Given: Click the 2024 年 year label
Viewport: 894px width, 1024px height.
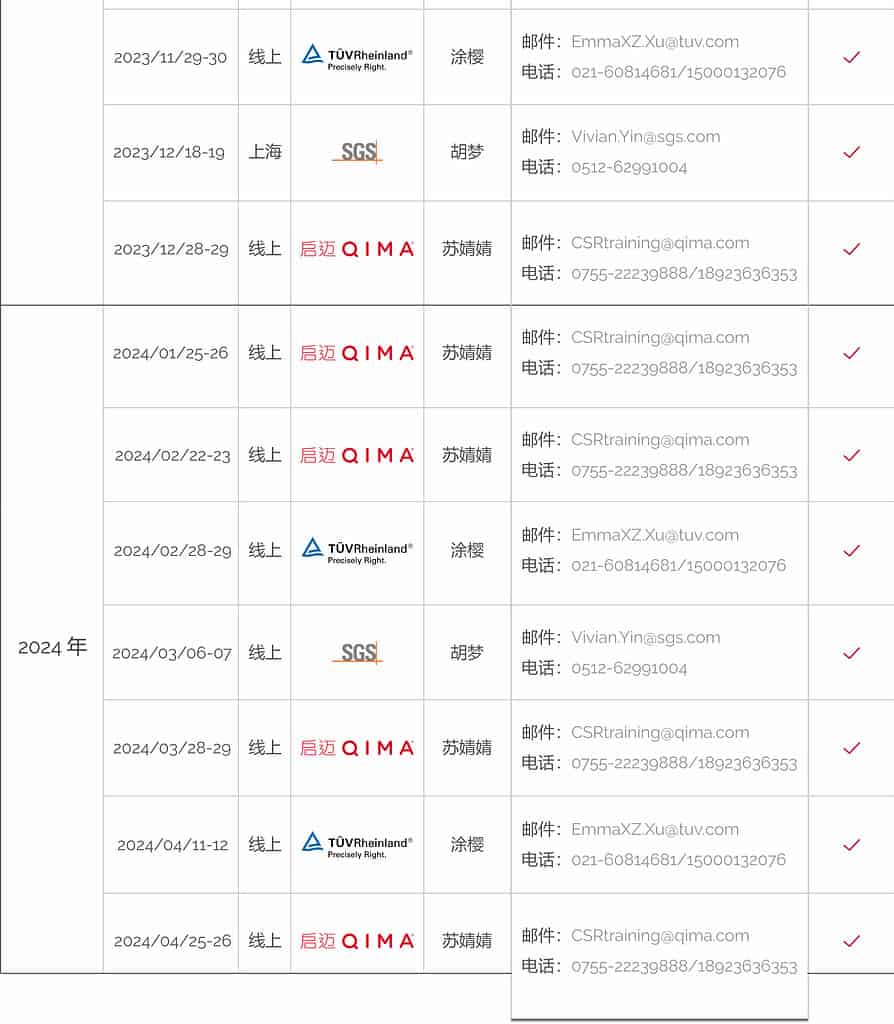Looking at the screenshot, I should pyautogui.click(x=52, y=647).
